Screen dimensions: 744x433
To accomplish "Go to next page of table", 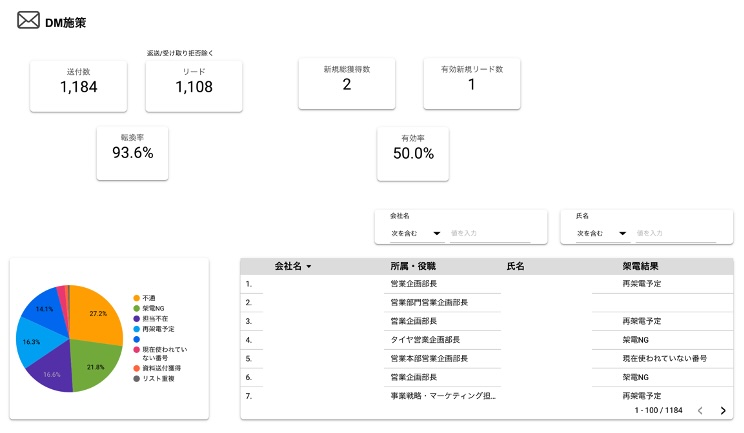I will (x=723, y=411).
